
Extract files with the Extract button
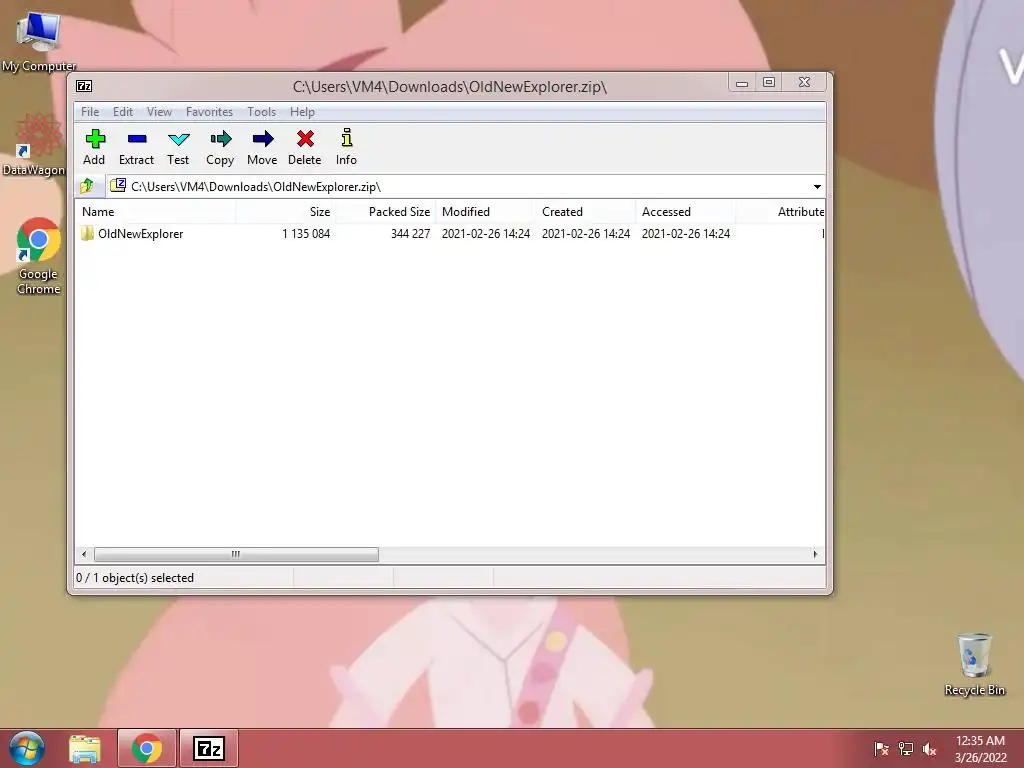tap(136, 148)
